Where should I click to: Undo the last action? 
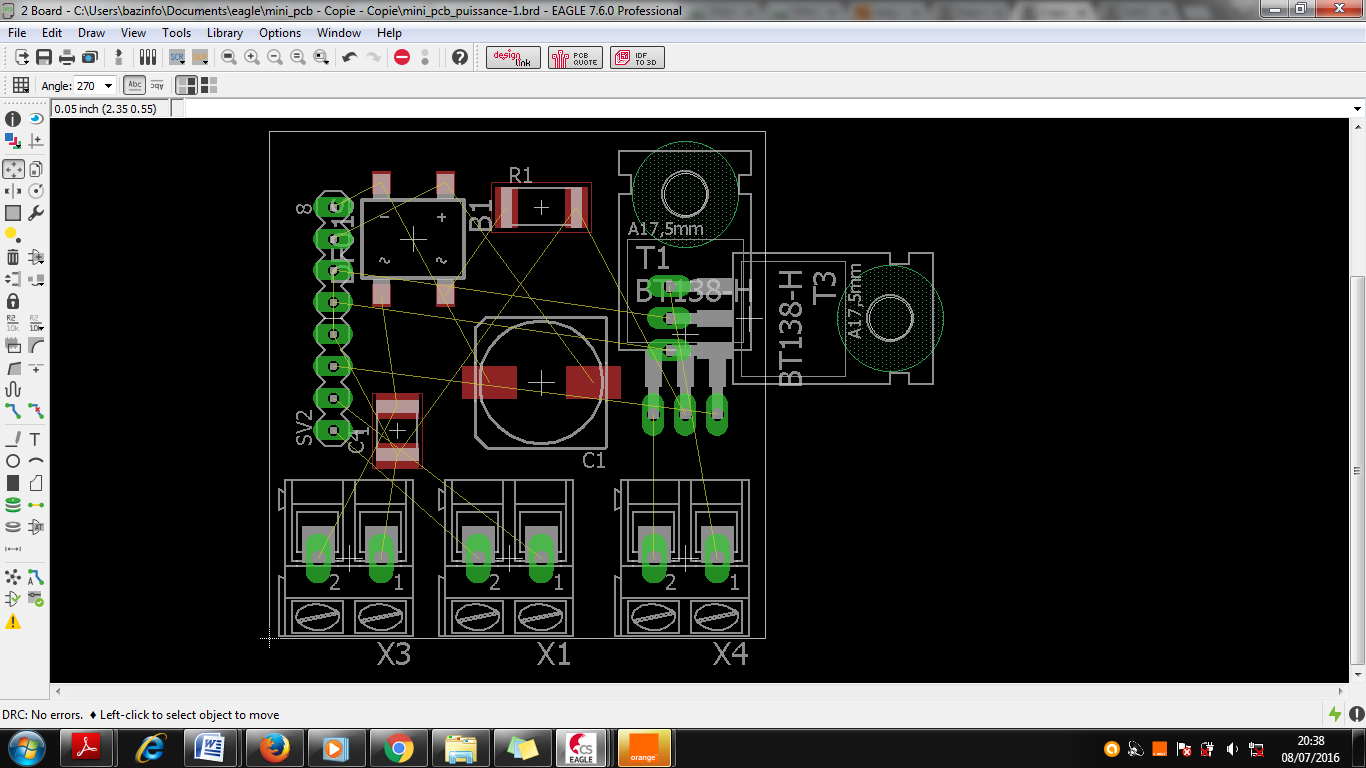350,57
